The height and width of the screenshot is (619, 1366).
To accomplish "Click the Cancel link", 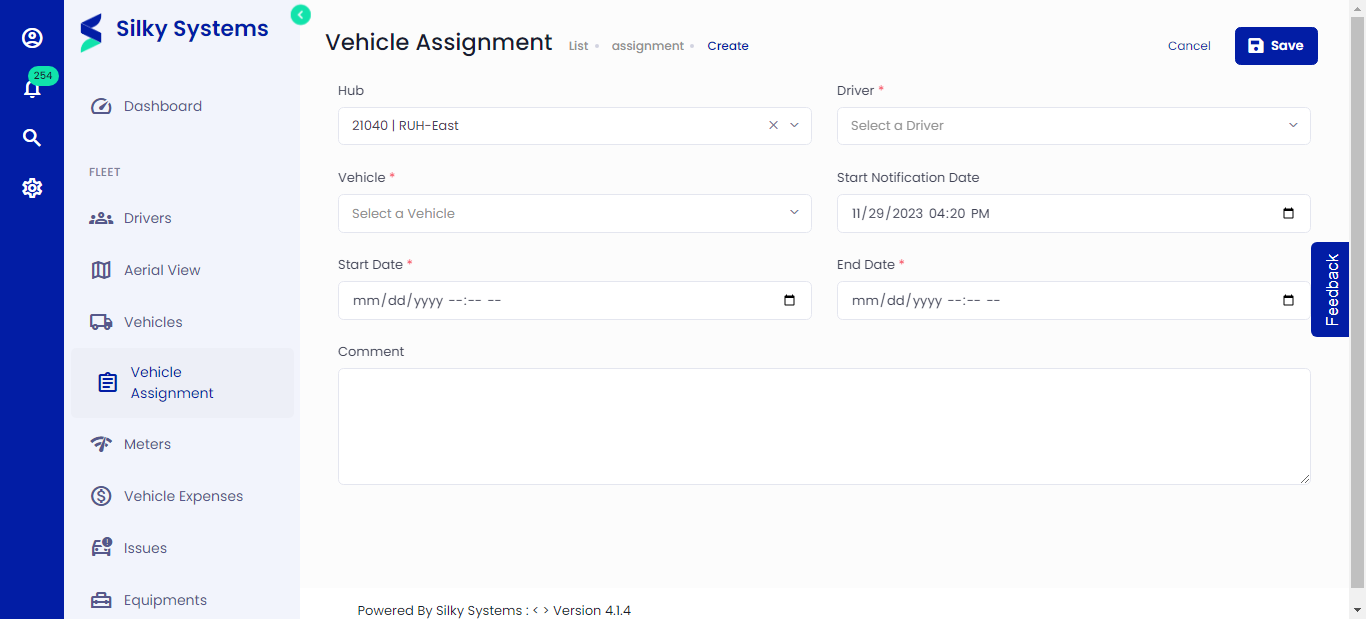I will click(1189, 46).
